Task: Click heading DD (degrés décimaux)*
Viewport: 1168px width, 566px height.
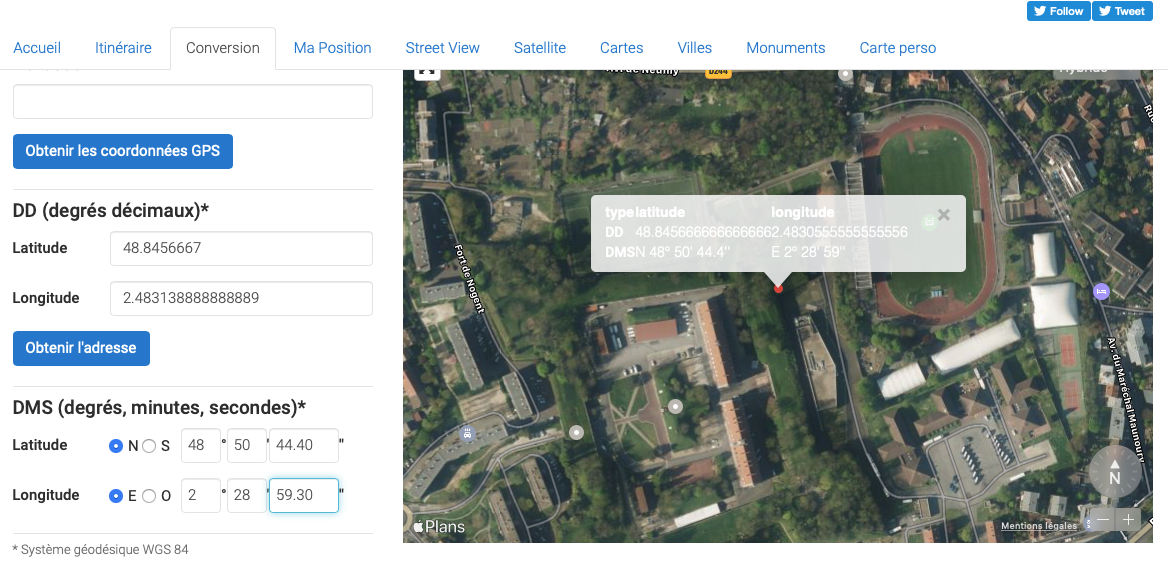Action: [110, 211]
